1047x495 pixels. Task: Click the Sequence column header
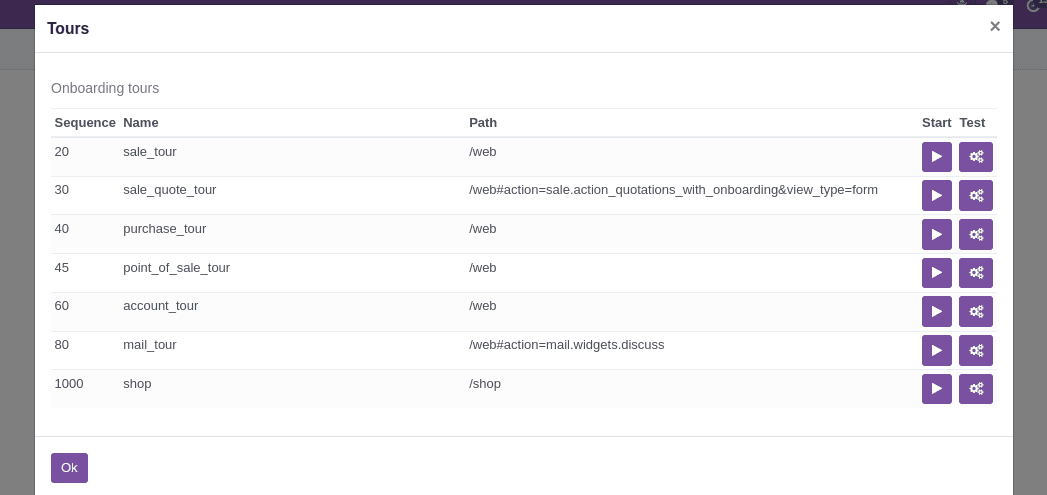pos(85,123)
